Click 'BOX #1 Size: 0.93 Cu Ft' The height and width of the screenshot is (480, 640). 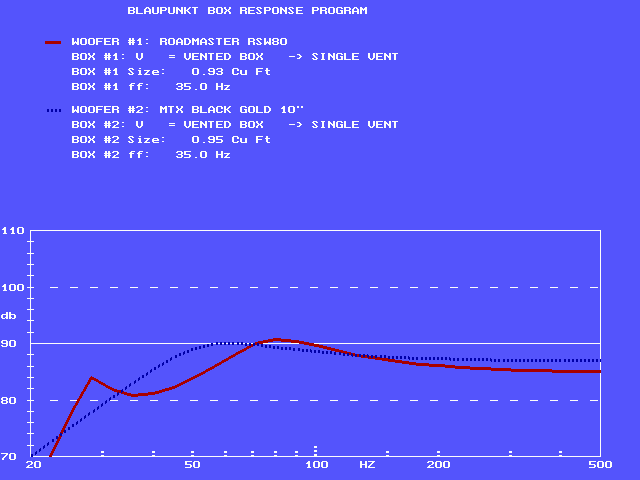pos(171,72)
